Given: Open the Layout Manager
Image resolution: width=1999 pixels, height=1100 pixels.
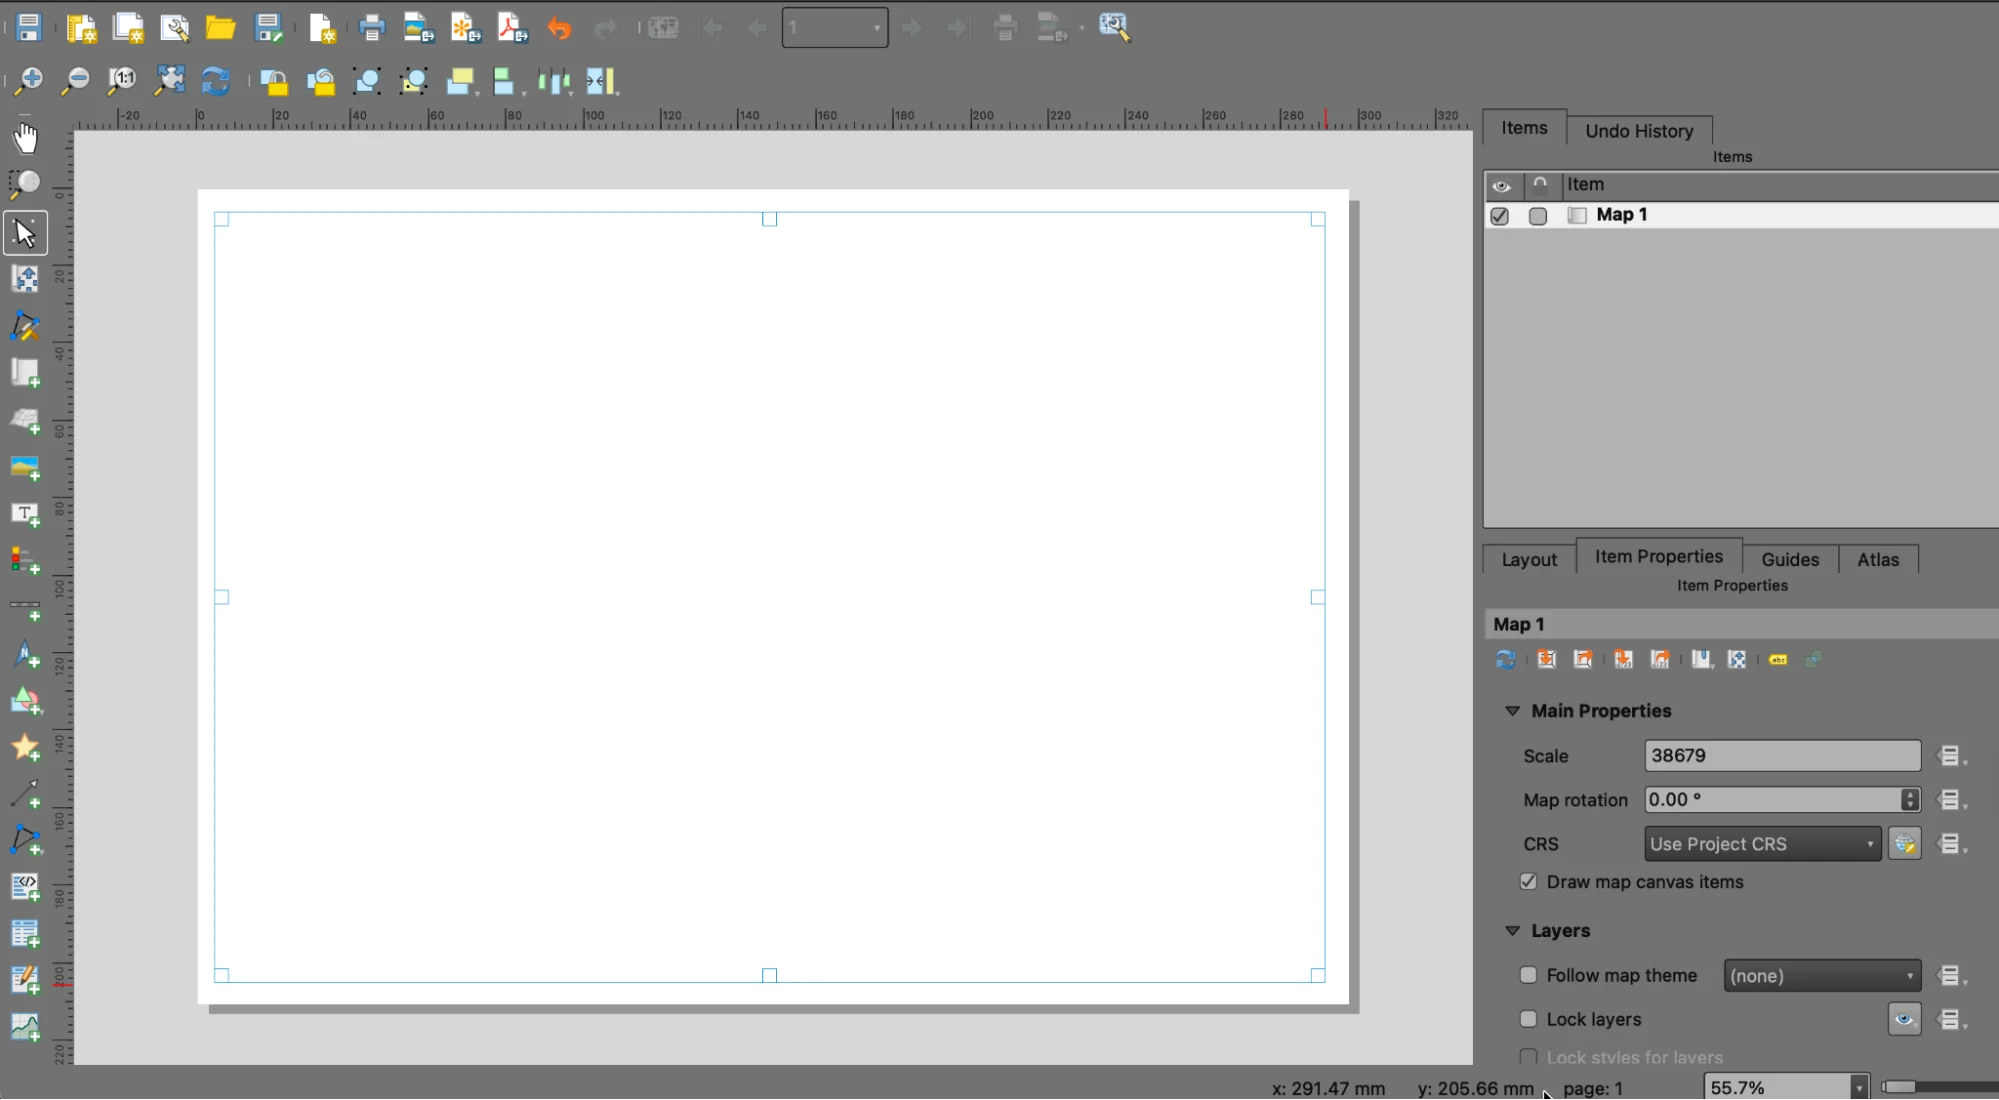Looking at the screenshot, I should pos(175,28).
